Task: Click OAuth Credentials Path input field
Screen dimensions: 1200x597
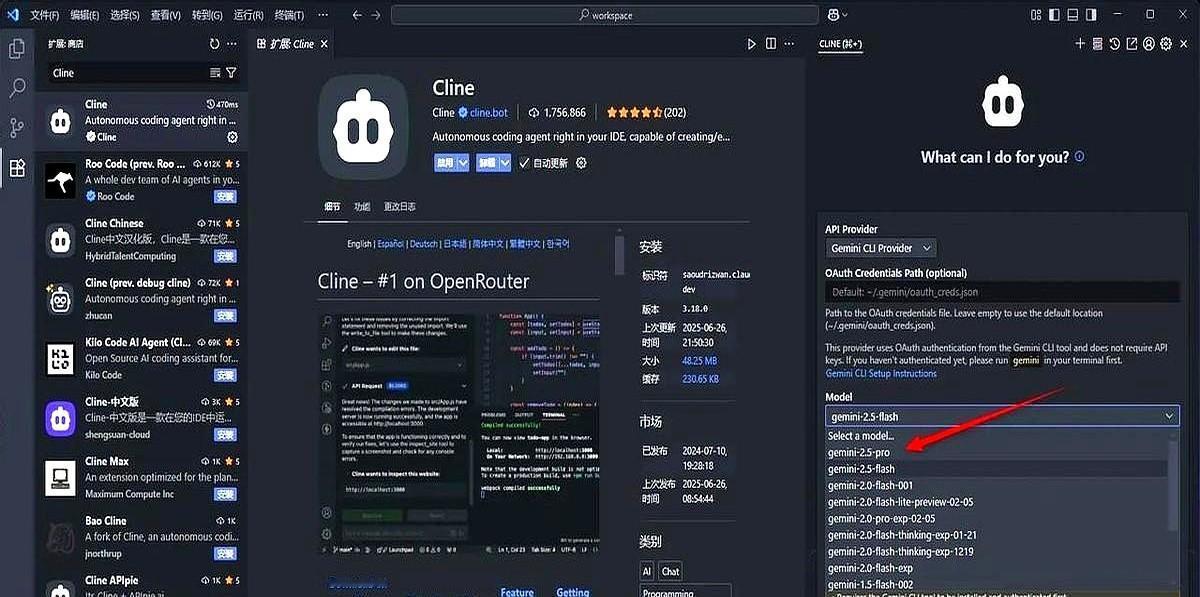Action: pos(1002,292)
